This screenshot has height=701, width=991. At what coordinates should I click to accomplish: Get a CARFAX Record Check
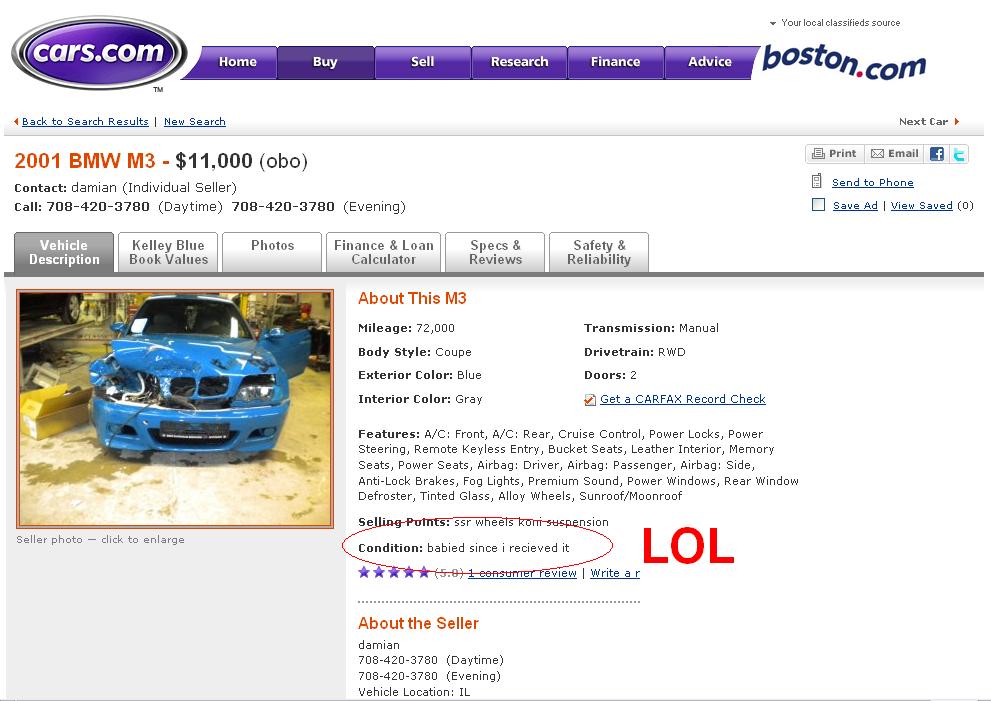pyautogui.click(x=683, y=399)
